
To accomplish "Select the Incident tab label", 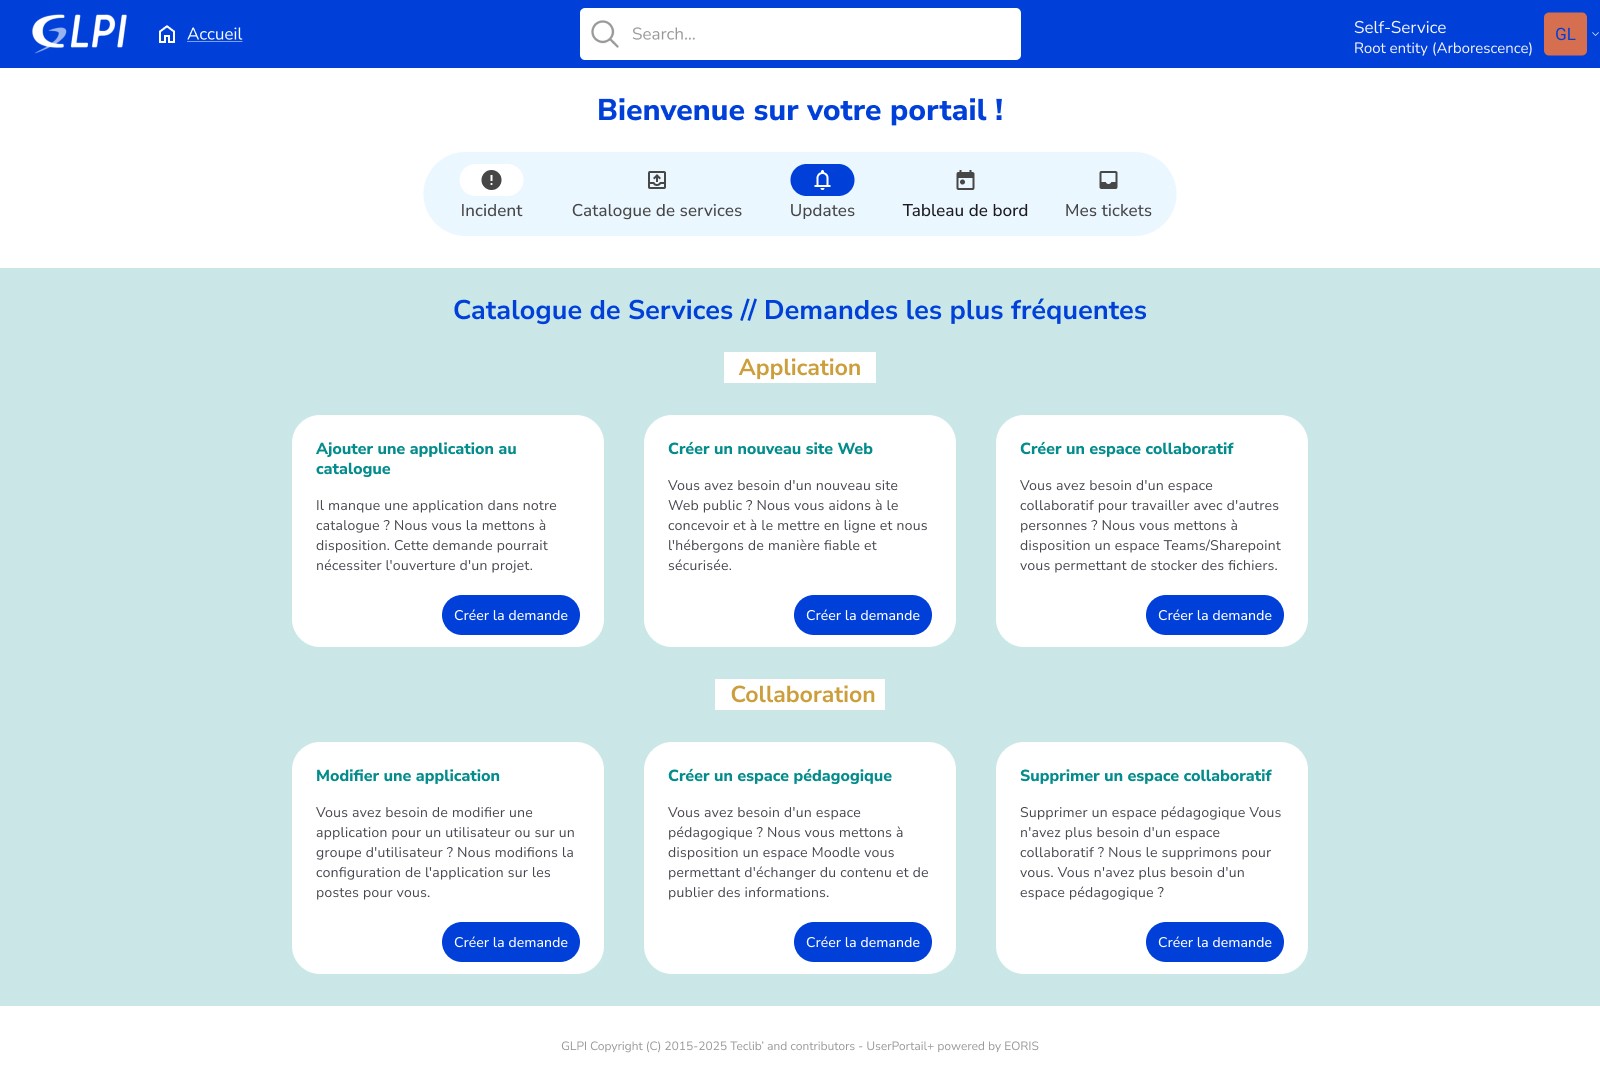I will [491, 210].
